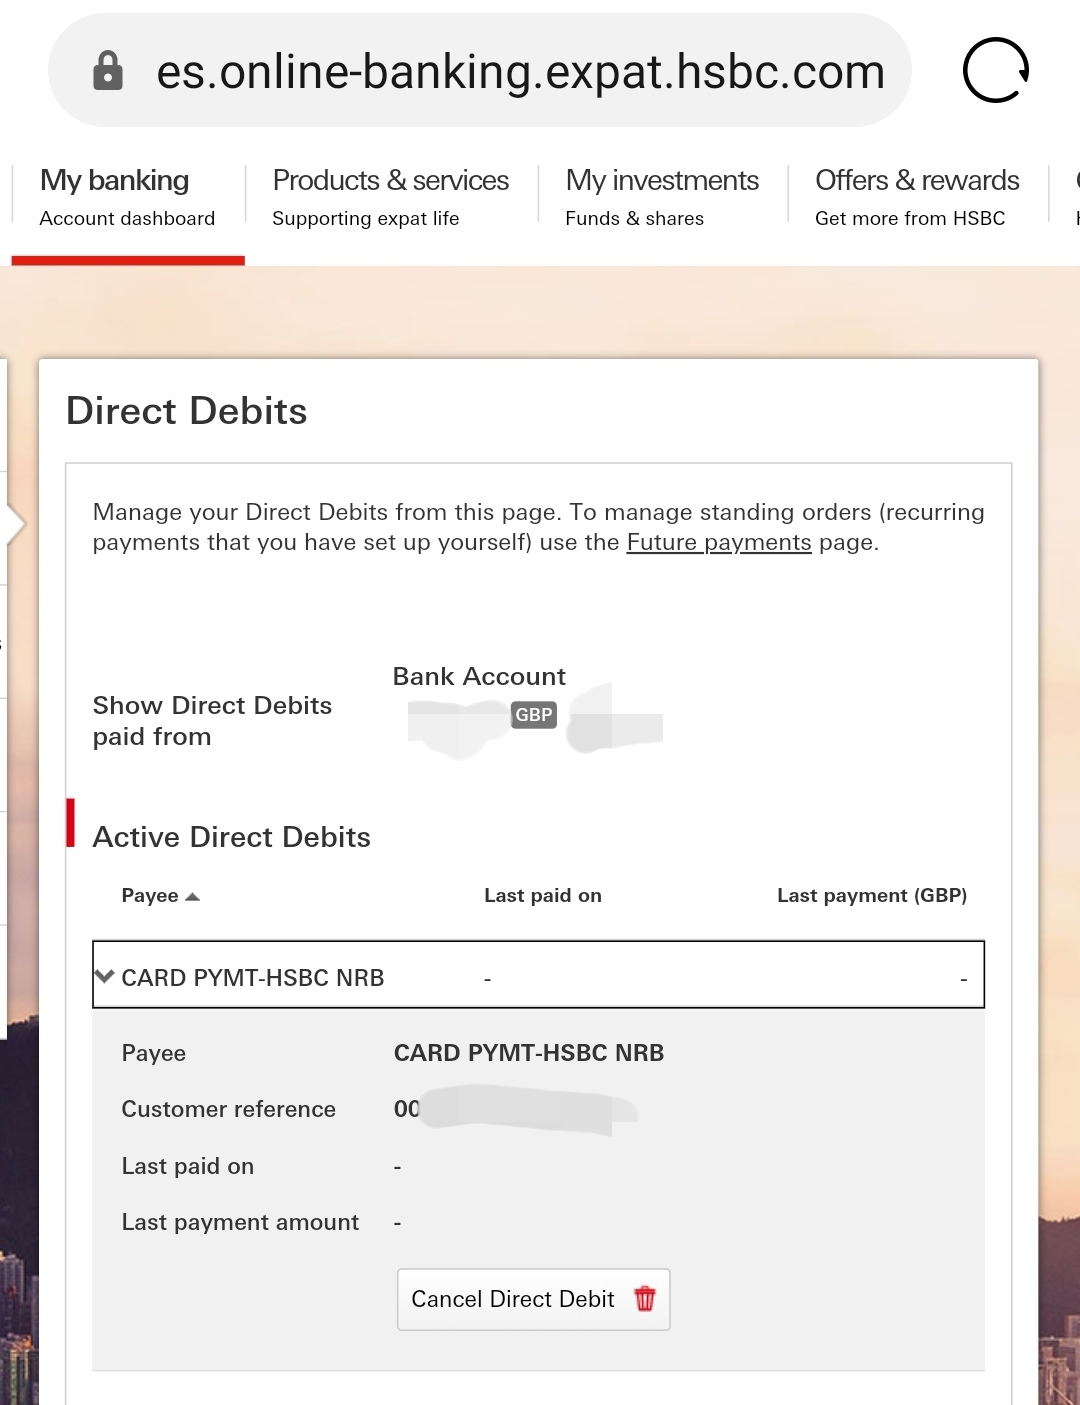Select the Offers & rewards tab
This screenshot has height=1405, width=1080.
(x=916, y=197)
